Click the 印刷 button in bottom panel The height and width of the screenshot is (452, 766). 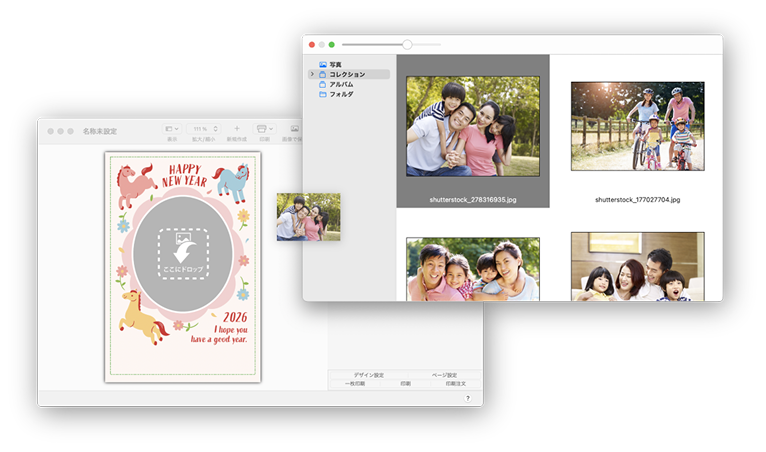pyautogui.click(x=406, y=384)
